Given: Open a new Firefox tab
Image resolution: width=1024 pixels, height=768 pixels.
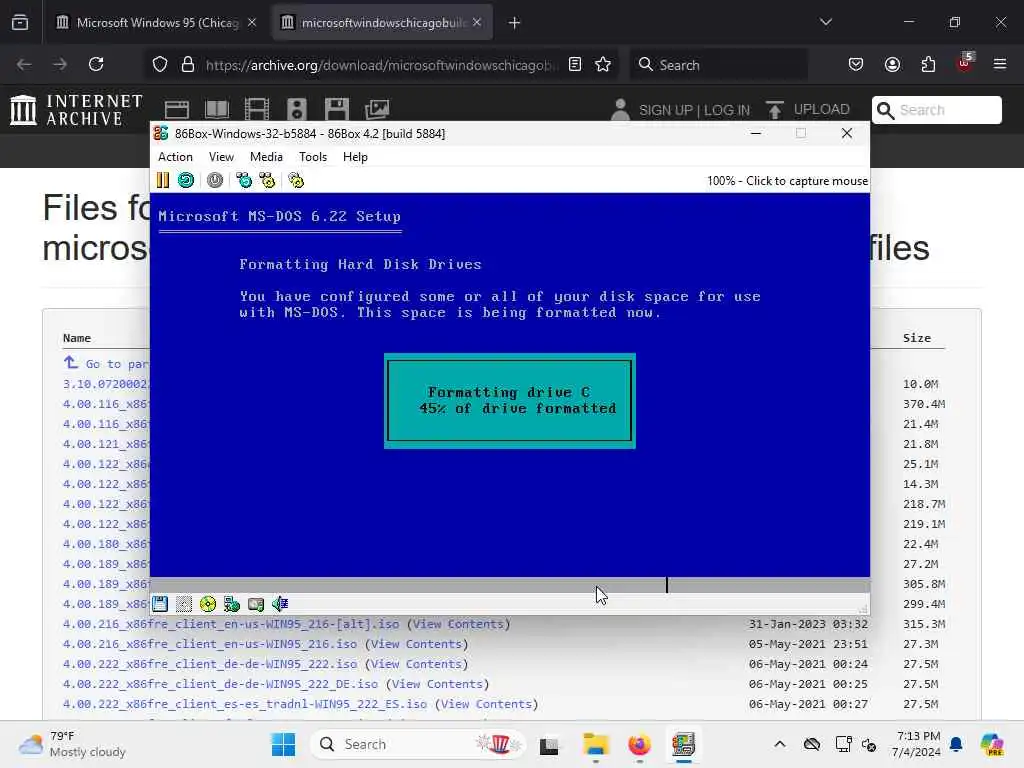Looking at the screenshot, I should coord(515,23).
